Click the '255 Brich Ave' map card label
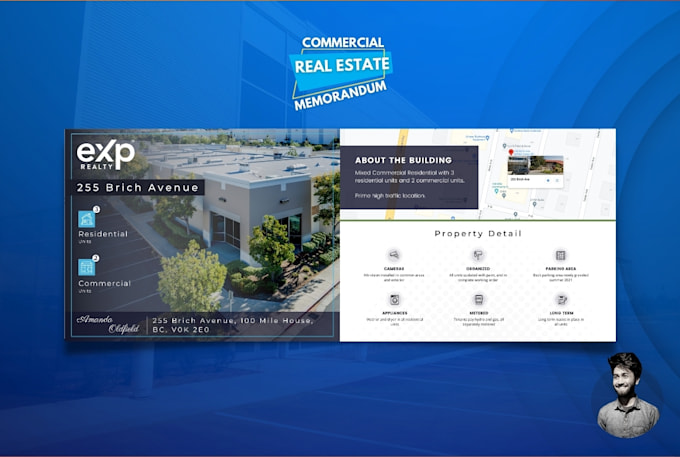Viewport: 680px width, 457px height. pos(518,179)
